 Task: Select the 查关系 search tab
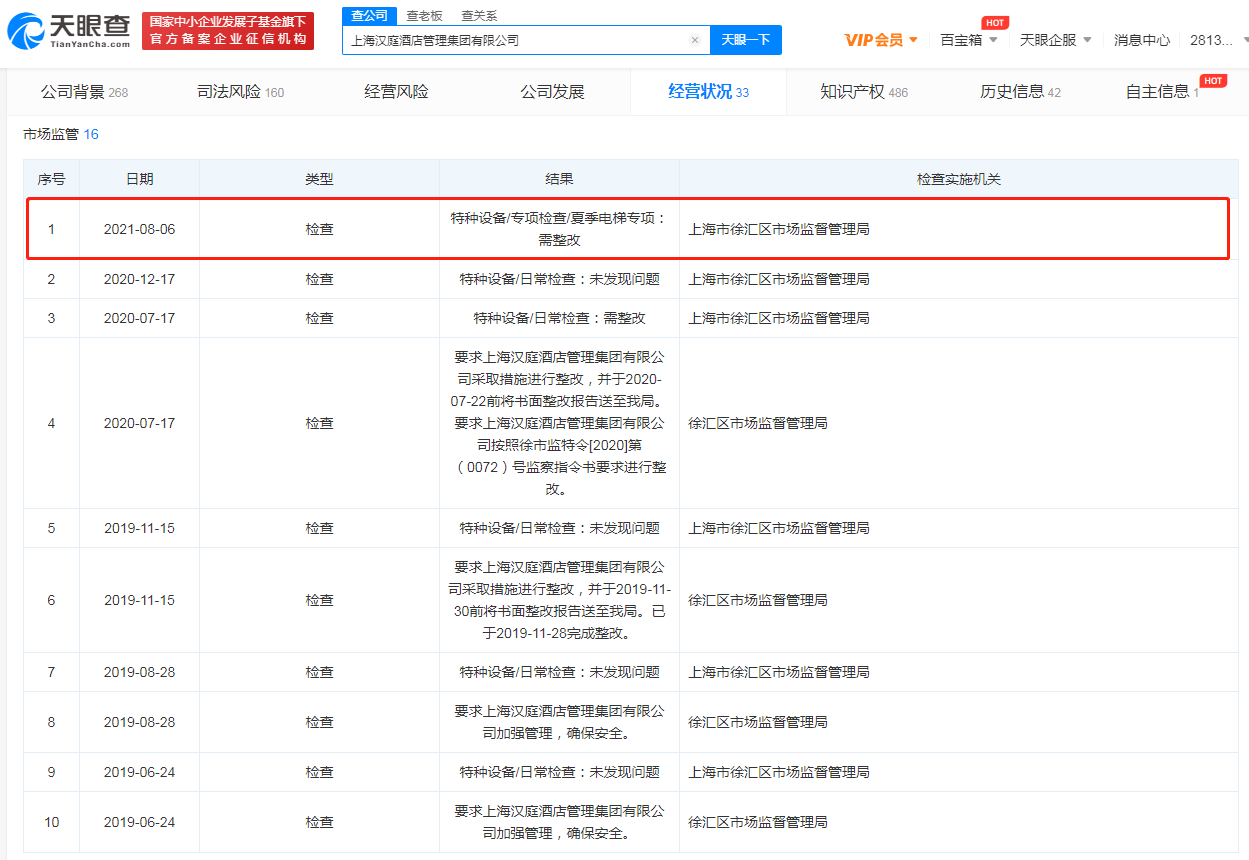pos(479,16)
